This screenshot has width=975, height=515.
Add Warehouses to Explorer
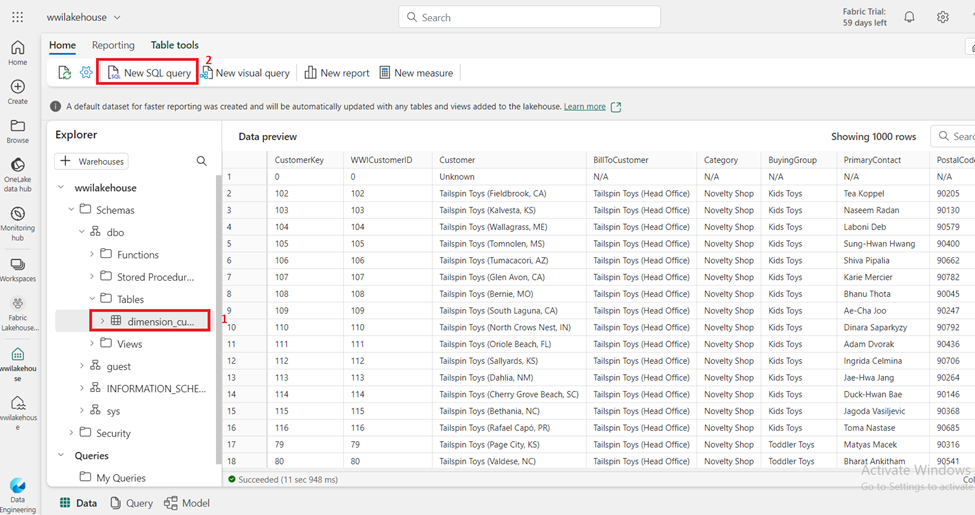pos(91,161)
